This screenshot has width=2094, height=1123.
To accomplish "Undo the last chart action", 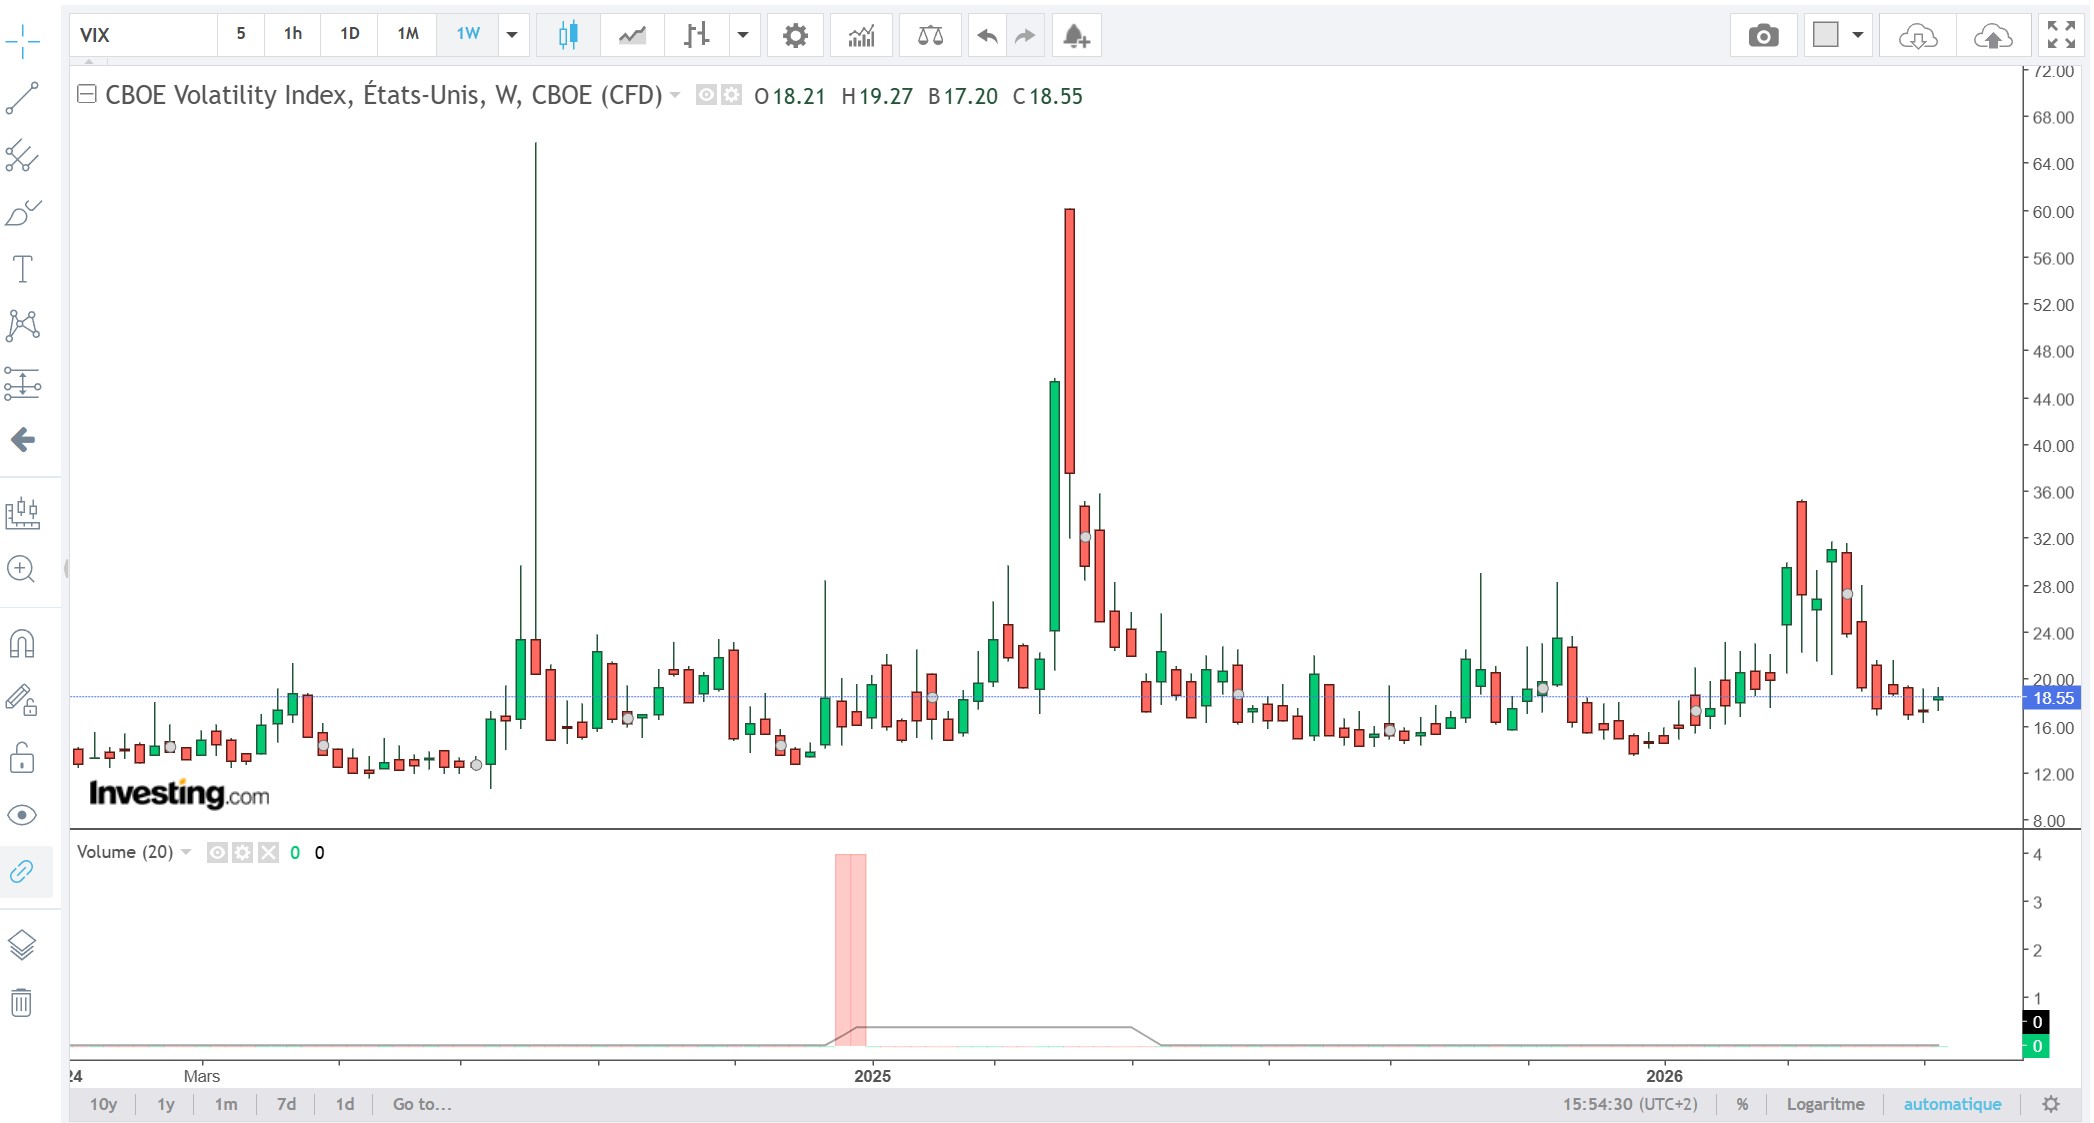I will [x=987, y=36].
